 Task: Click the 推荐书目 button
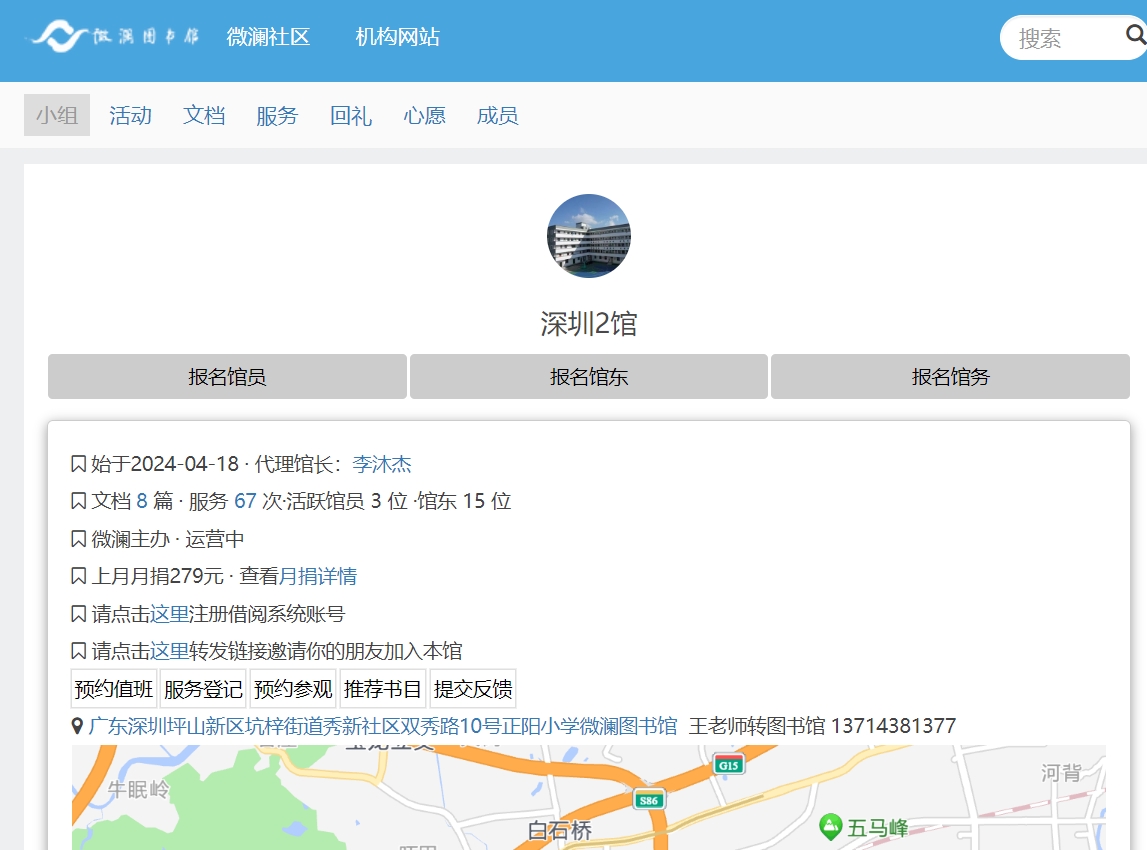[383, 689]
